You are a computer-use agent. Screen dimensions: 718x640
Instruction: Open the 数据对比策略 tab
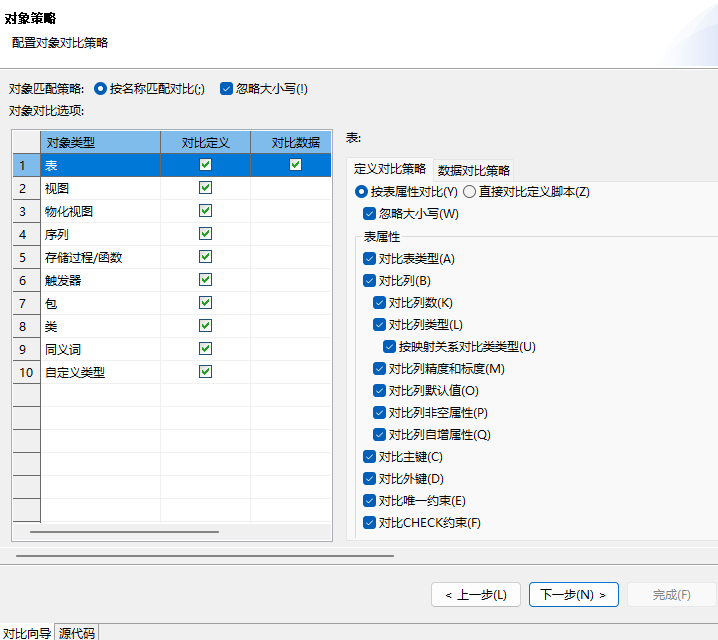[x=473, y=170]
